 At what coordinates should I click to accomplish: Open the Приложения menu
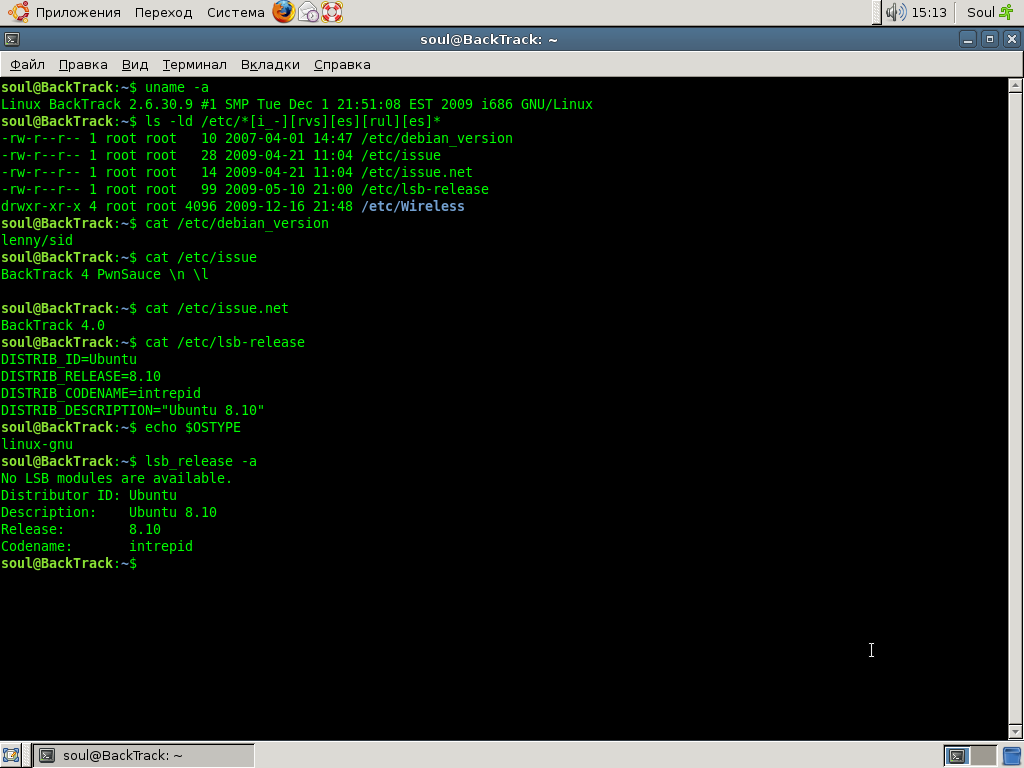[x=78, y=12]
